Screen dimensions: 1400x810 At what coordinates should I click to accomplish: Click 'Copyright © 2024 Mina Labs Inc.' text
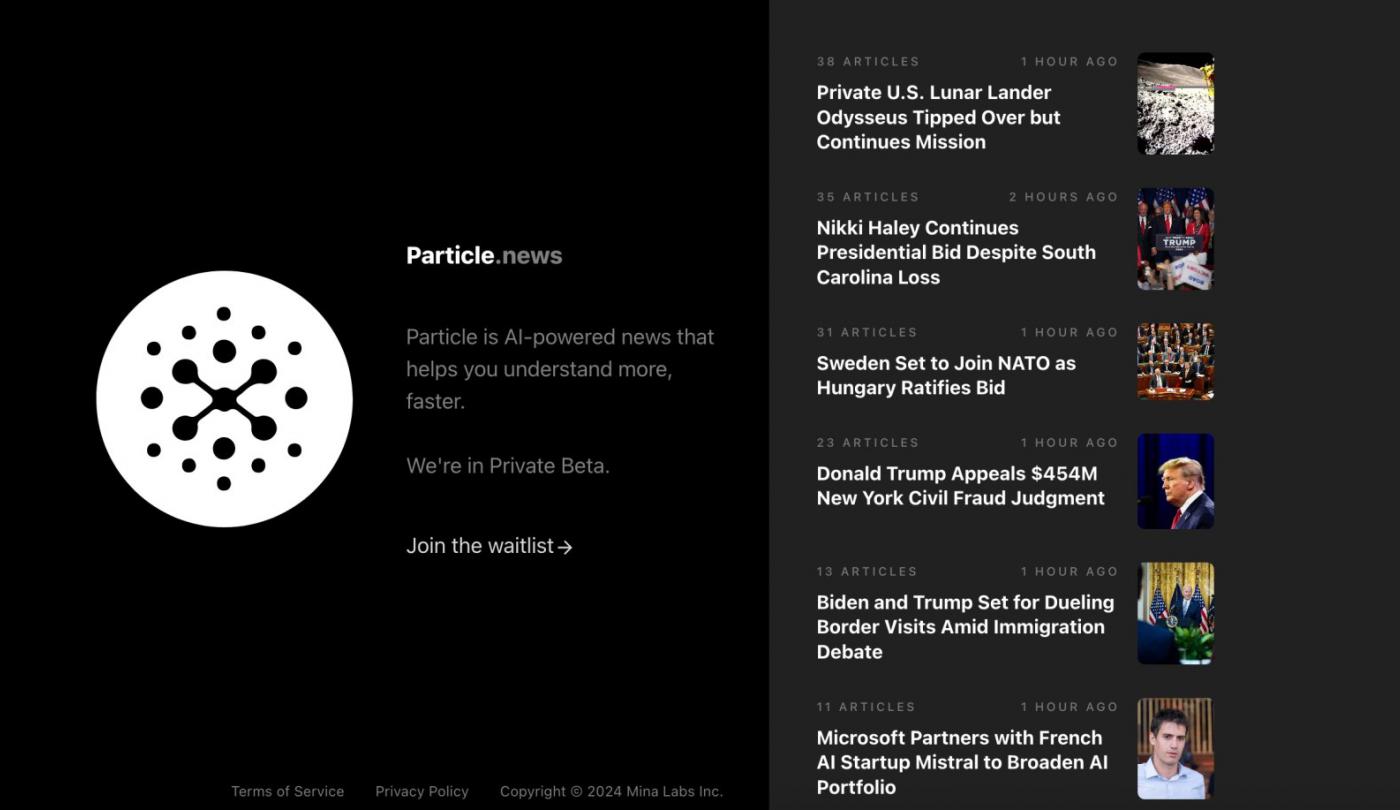[611, 791]
